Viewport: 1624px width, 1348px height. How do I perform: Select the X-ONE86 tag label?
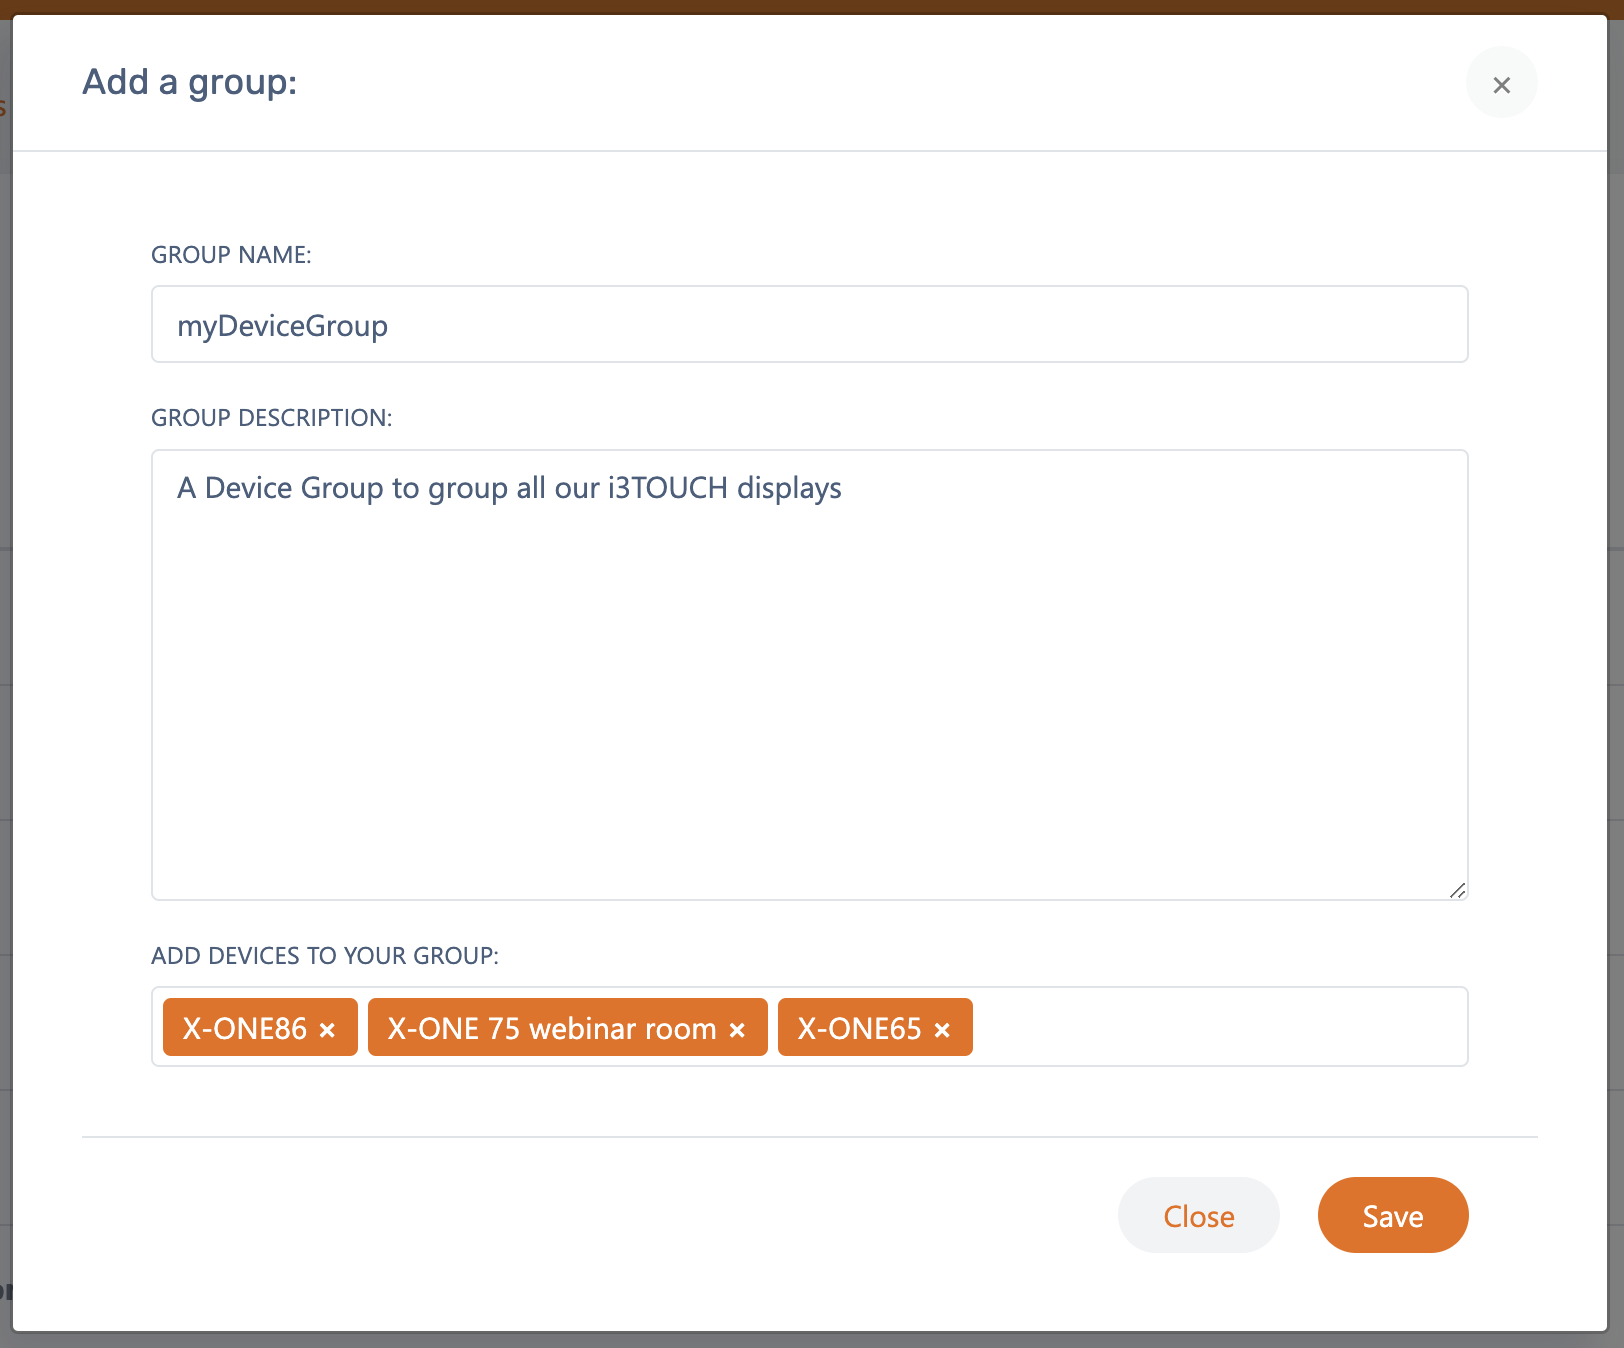point(245,1028)
